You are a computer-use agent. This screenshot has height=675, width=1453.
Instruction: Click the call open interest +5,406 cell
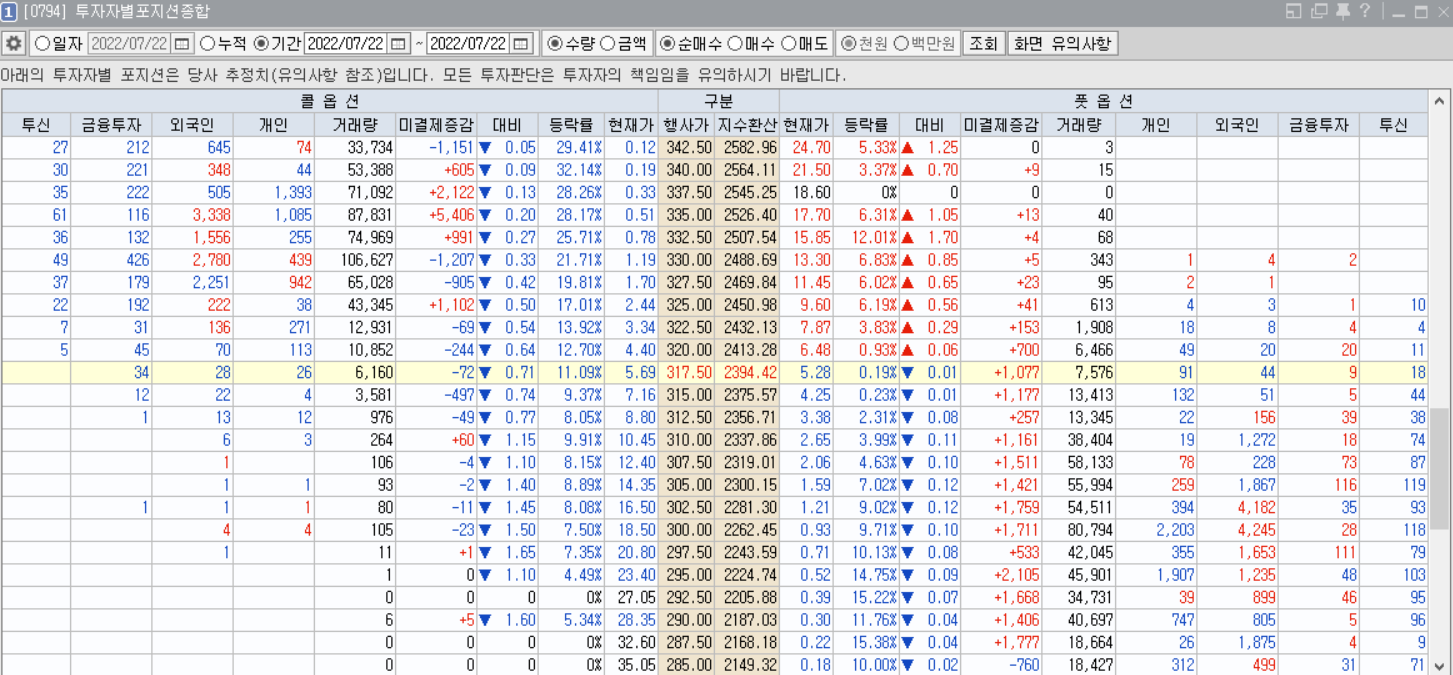coord(435,215)
